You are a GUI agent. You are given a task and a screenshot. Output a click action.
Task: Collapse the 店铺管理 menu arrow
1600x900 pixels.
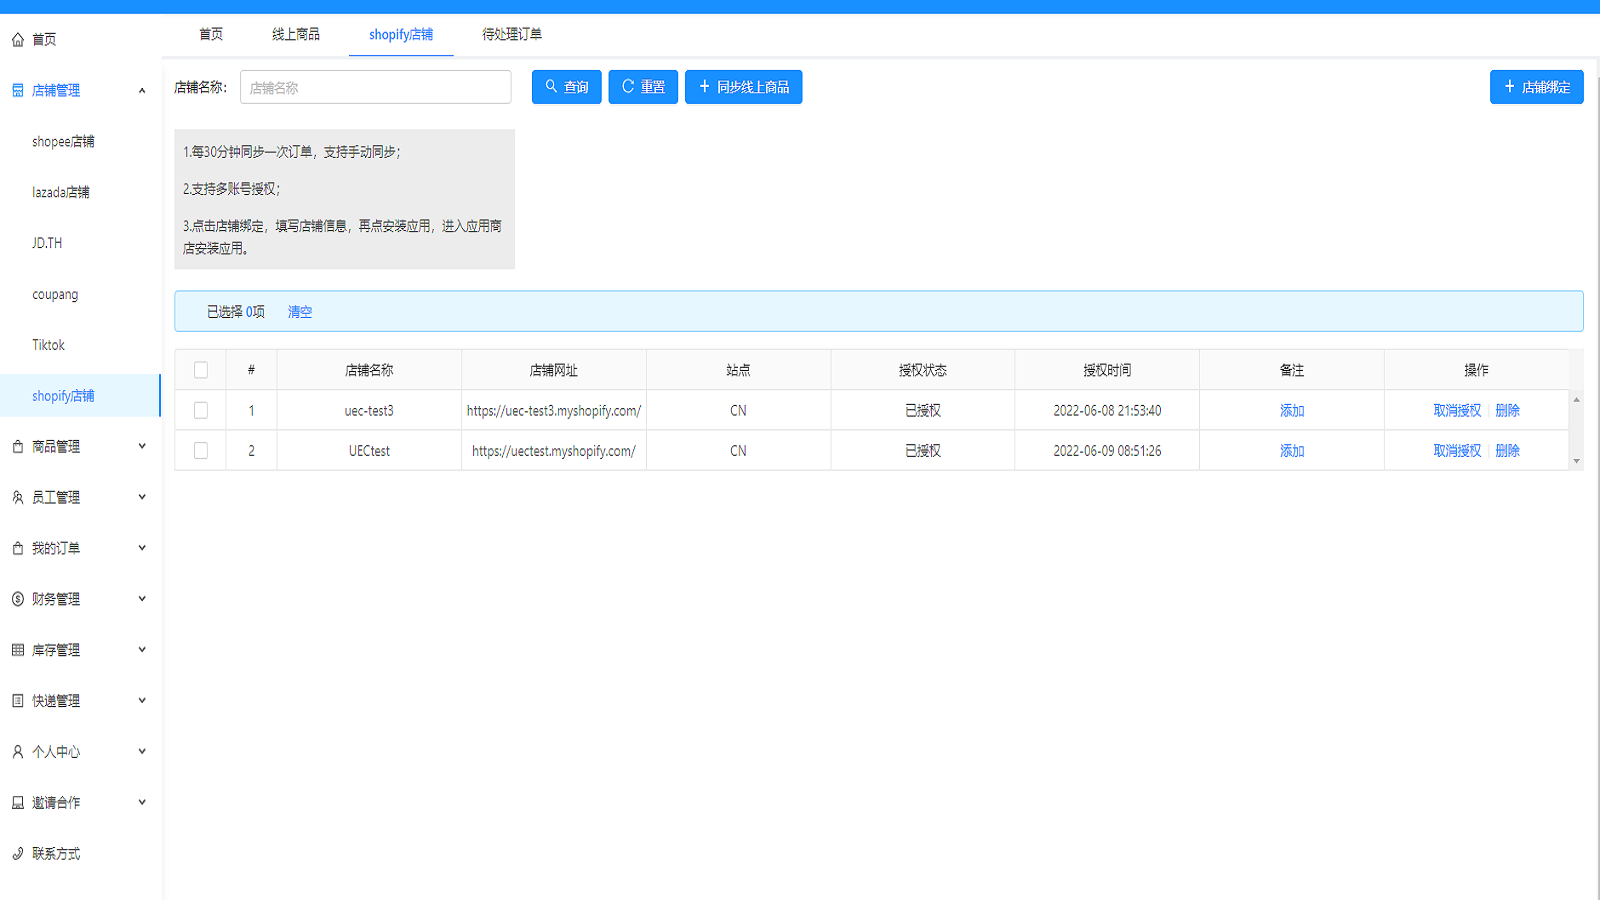tap(142, 91)
